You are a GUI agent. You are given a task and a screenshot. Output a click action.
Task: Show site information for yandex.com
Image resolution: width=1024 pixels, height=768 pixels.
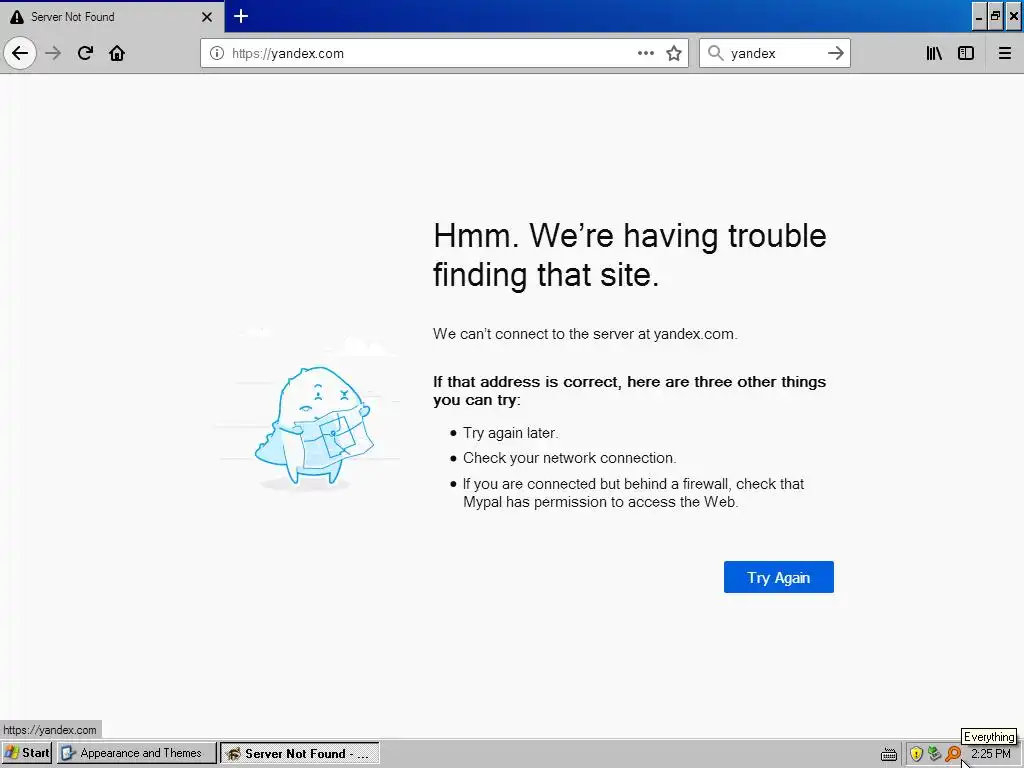(217, 54)
